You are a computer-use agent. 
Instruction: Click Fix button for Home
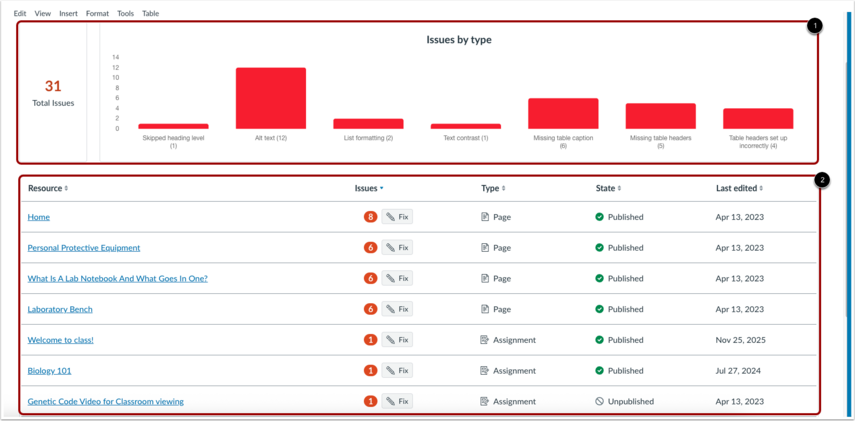(x=397, y=217)
